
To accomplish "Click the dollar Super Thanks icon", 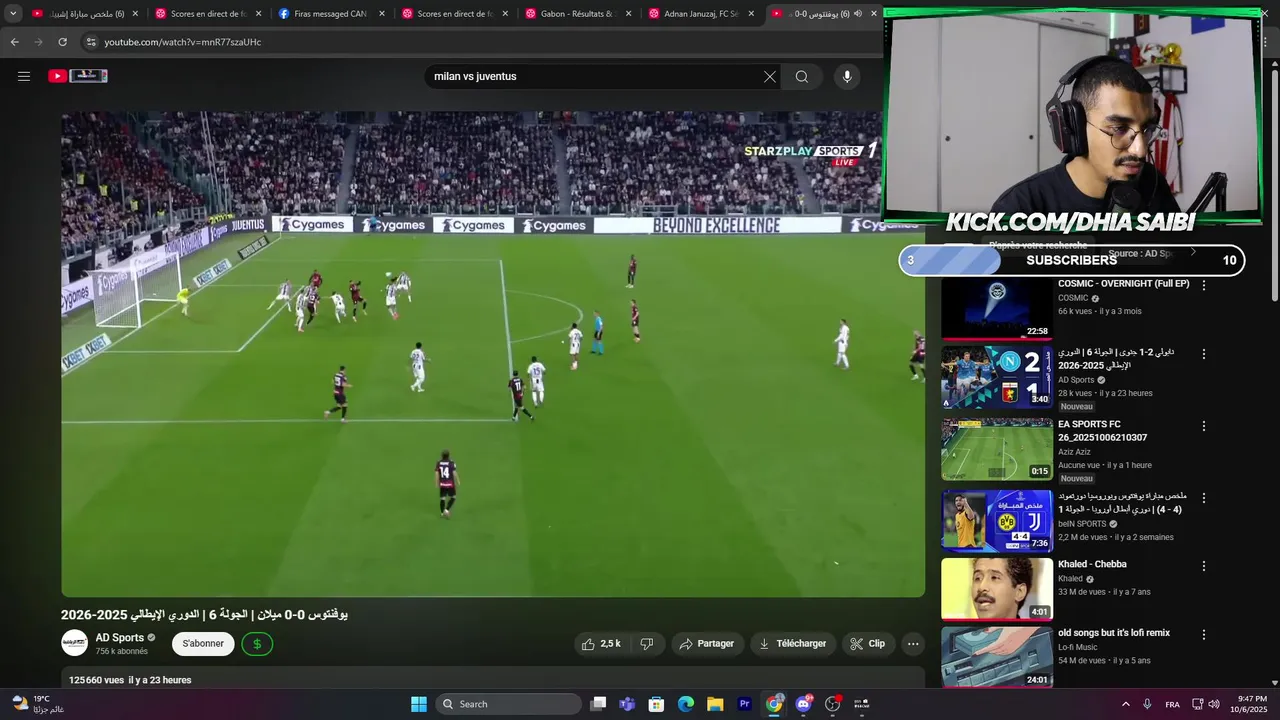I will coord(257,644).
